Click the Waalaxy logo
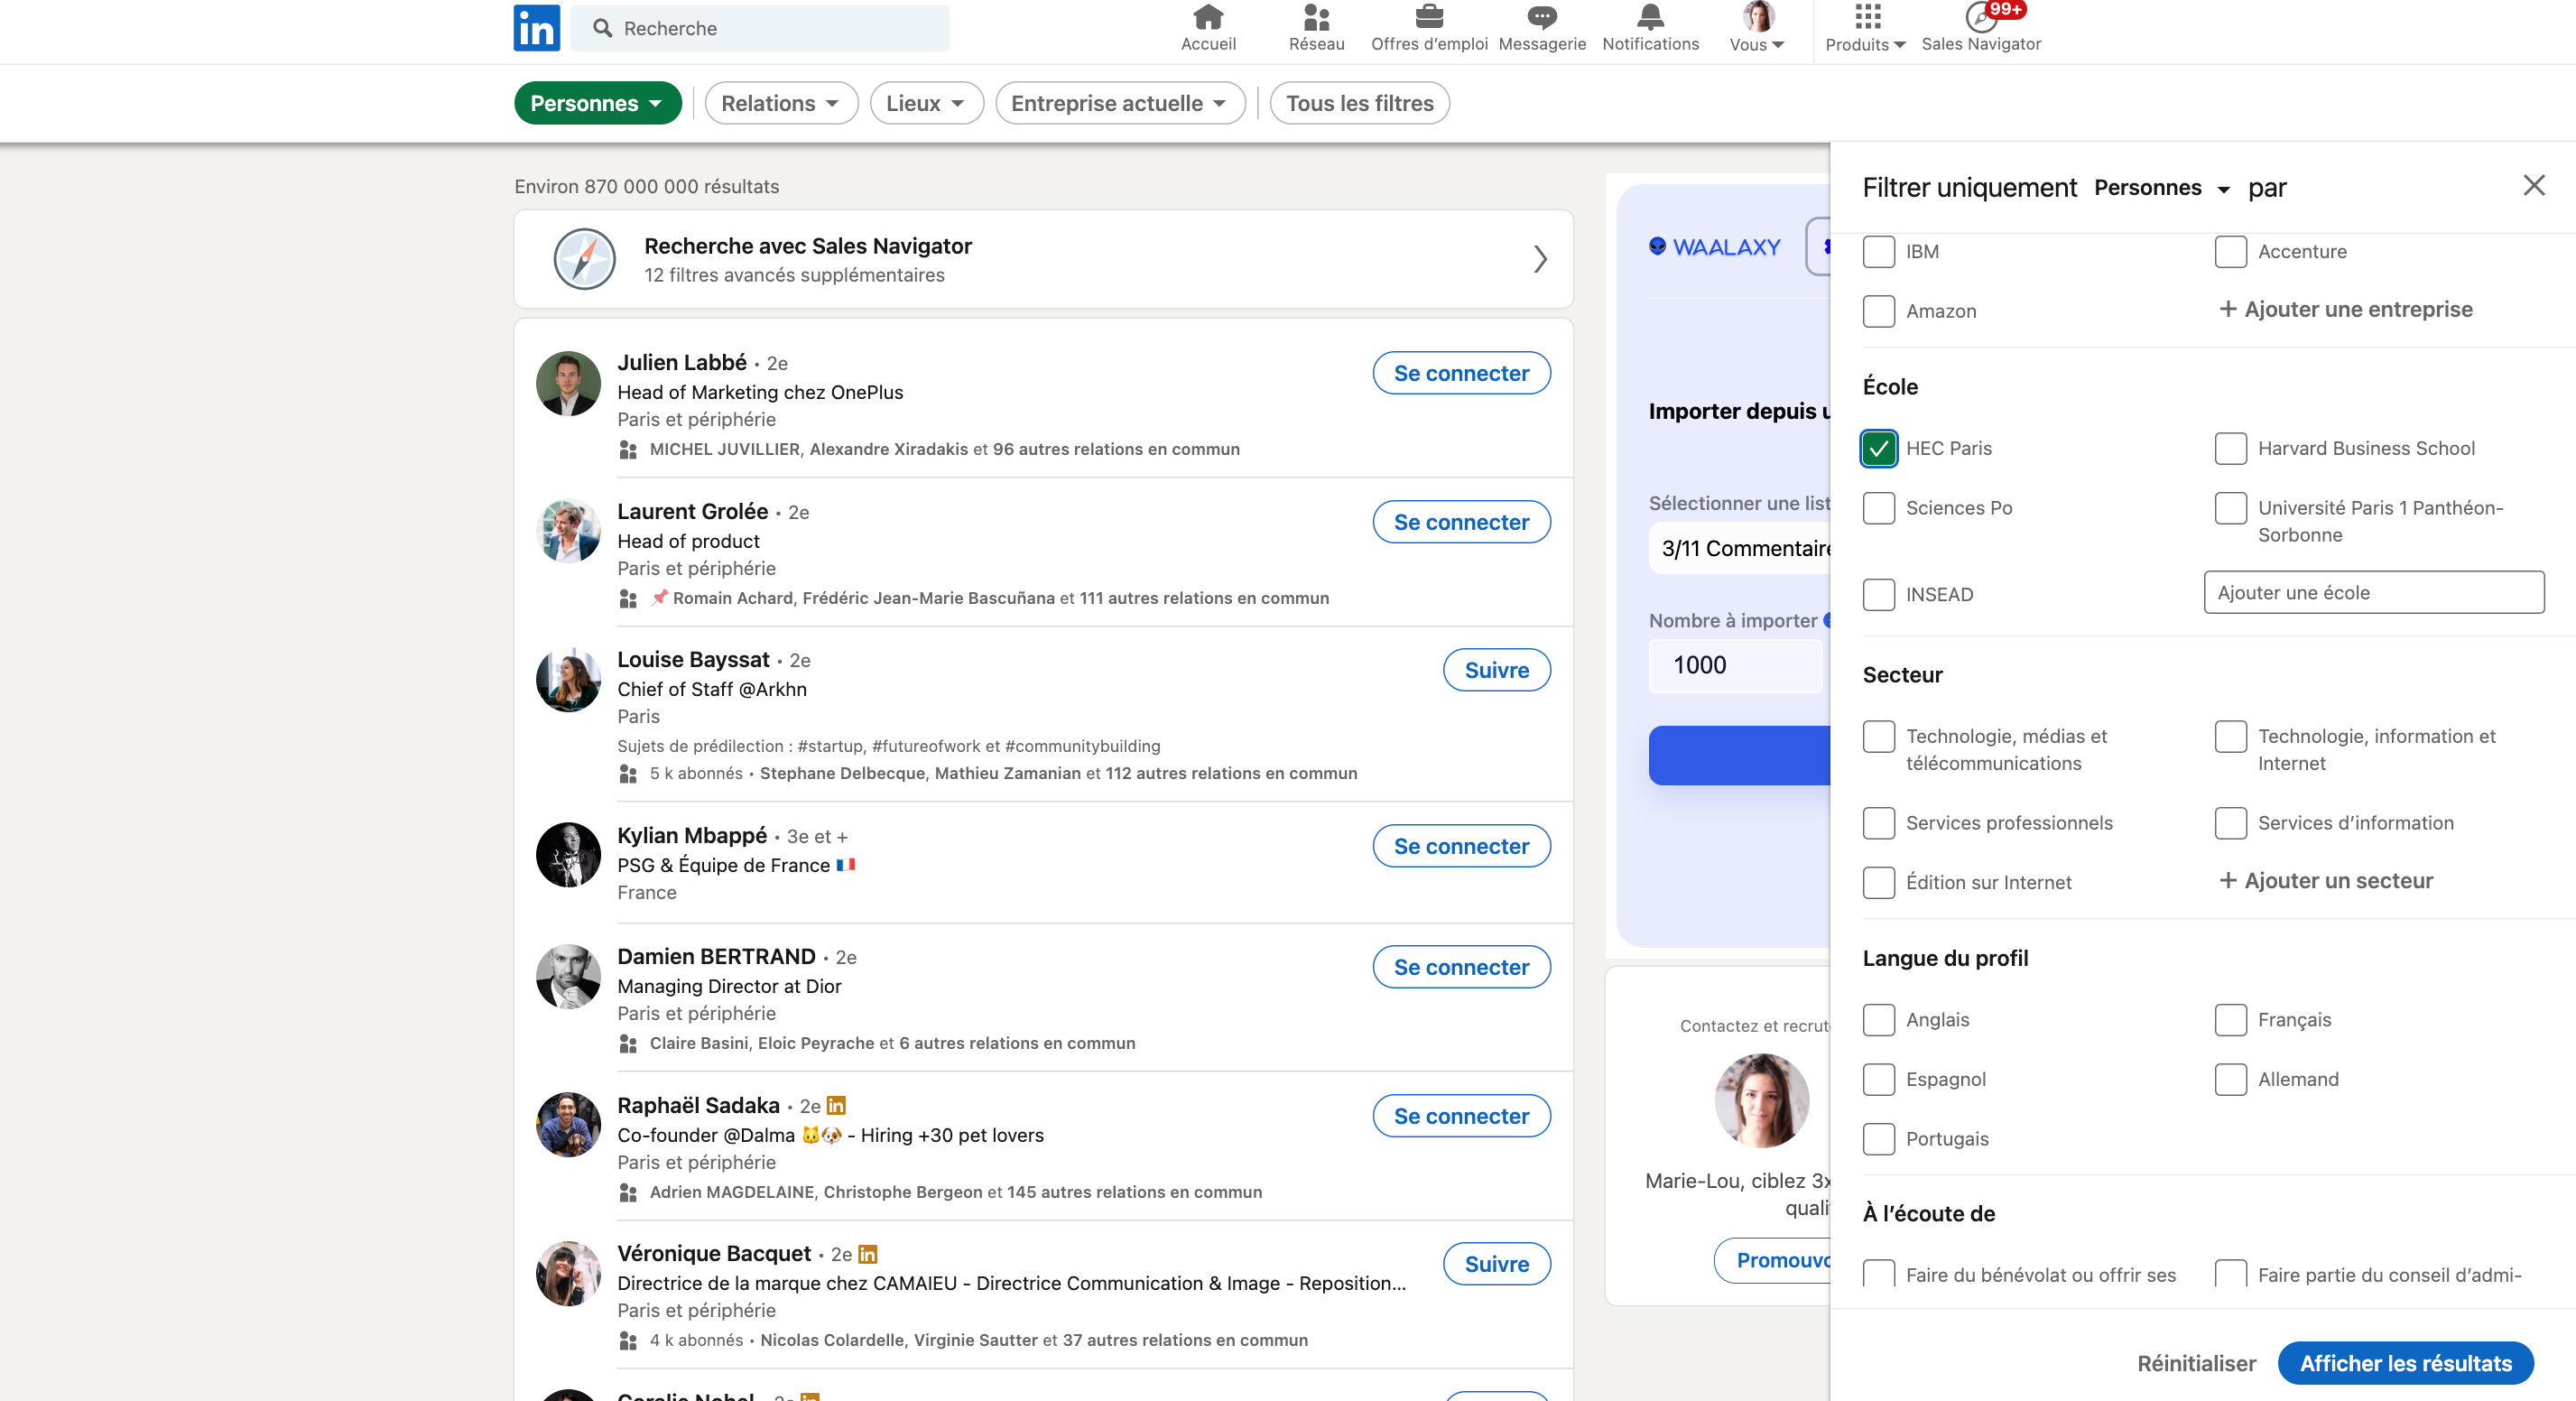Image resolution: width=2576 pixels, height=1401 pixels. coord(1714,247)
